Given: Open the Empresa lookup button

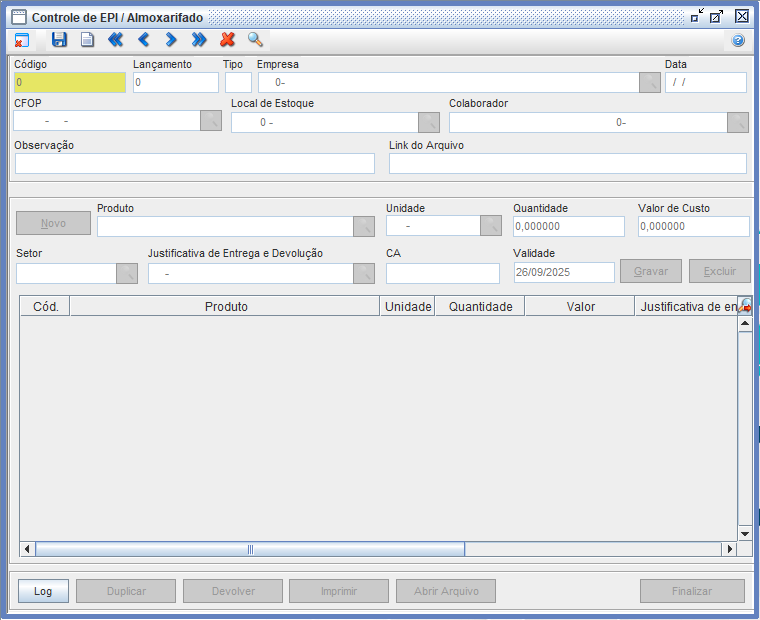Looking at the screenshot, I should coord(649,83).
